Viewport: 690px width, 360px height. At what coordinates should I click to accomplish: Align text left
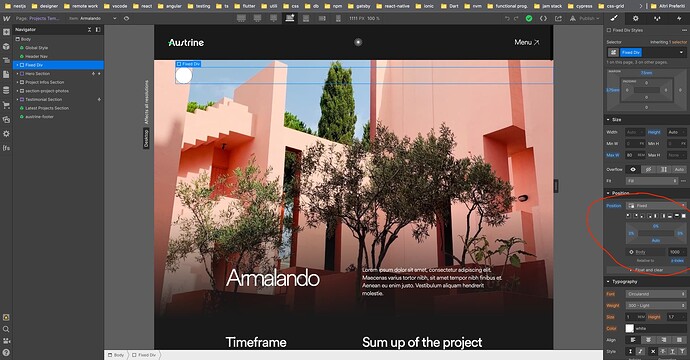tap(633, 340)
